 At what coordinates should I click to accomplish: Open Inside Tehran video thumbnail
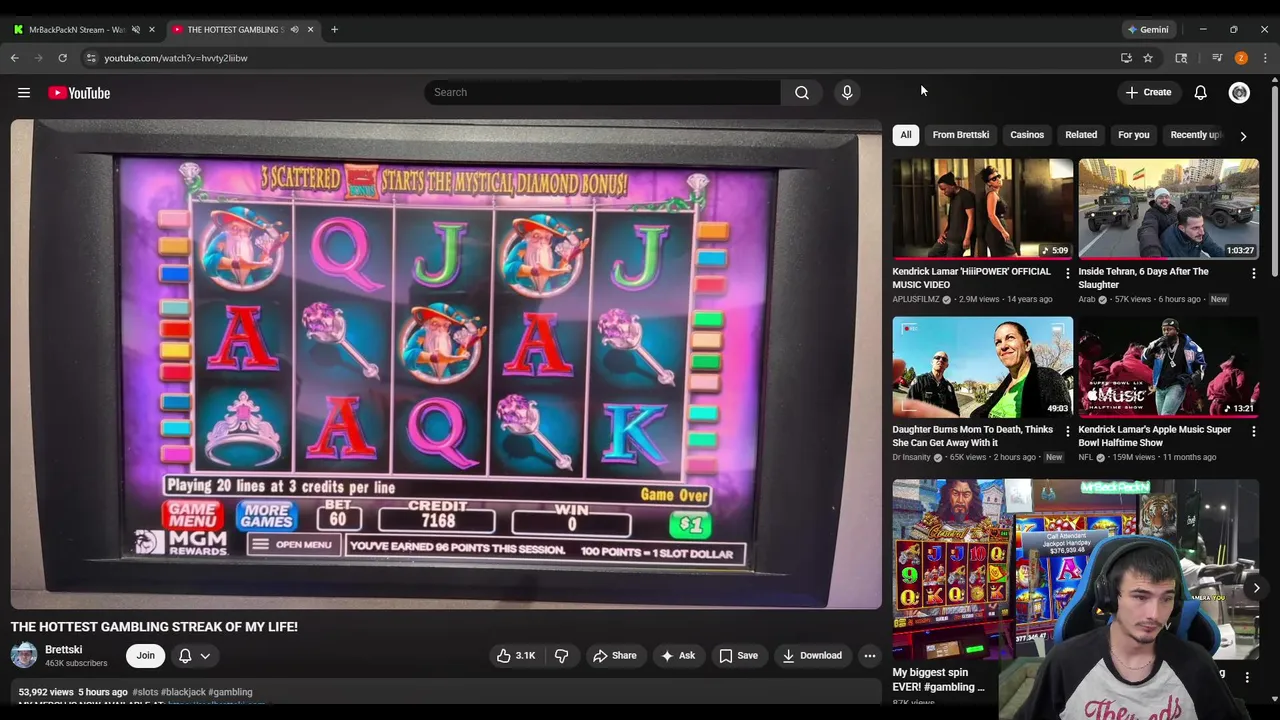point(1168,208)
